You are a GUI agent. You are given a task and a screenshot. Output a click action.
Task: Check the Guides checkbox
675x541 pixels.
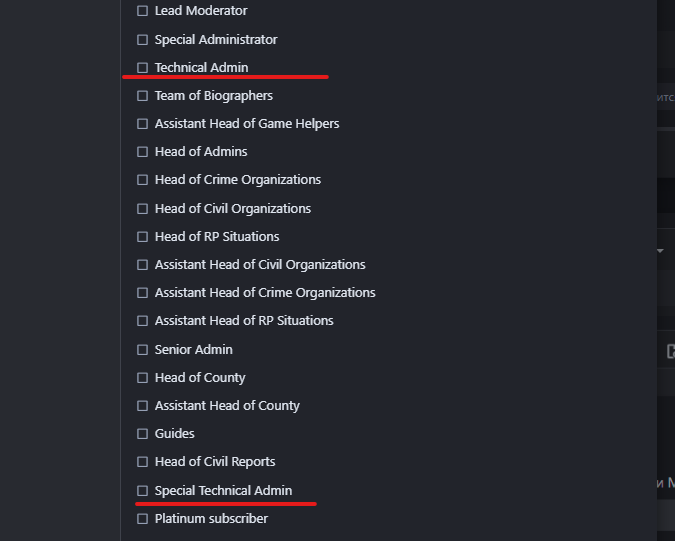click(x=142, y=434)
